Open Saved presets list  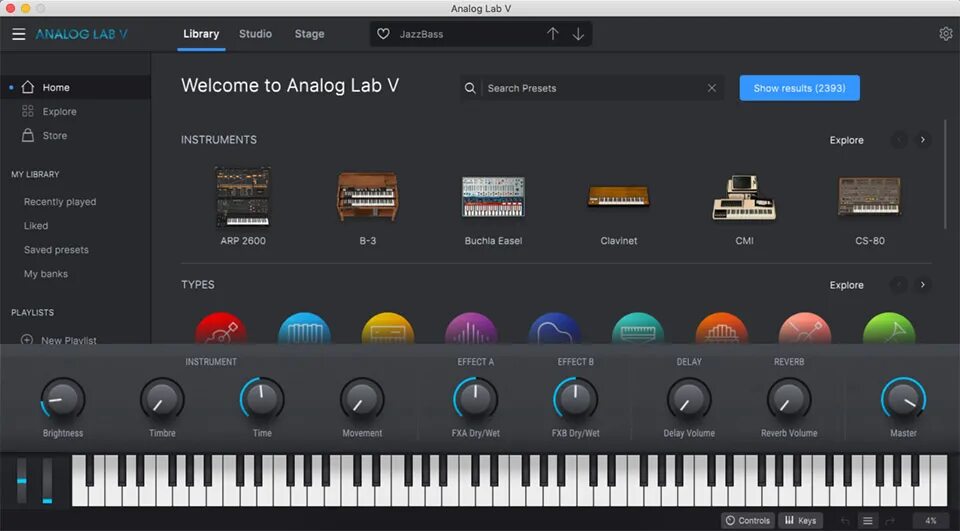pos(56,250)
